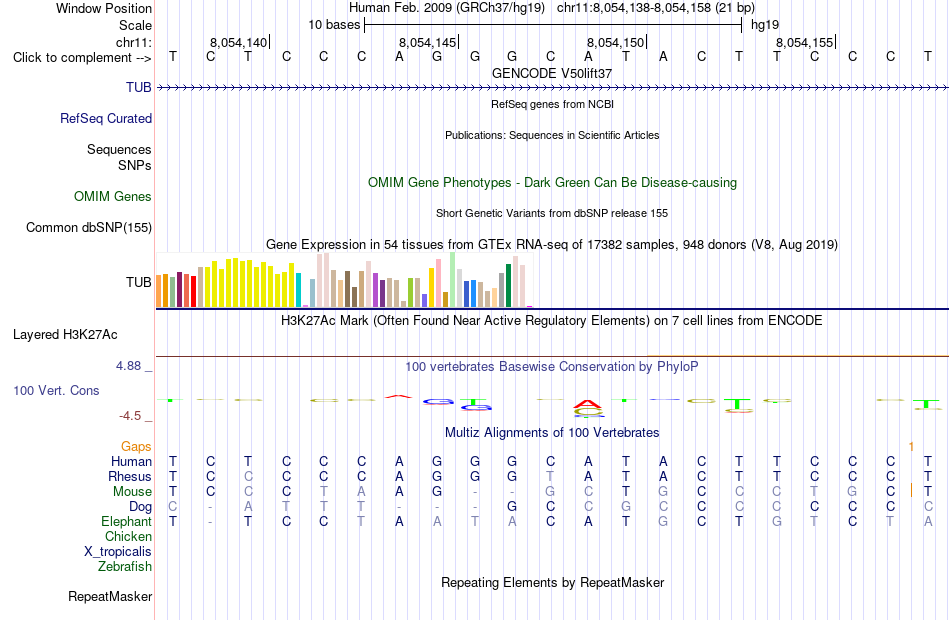This screenshot has height=620, width=950.
Task: Click the Sequences track label
Action: pyautogui.click(x=119, y=149)
